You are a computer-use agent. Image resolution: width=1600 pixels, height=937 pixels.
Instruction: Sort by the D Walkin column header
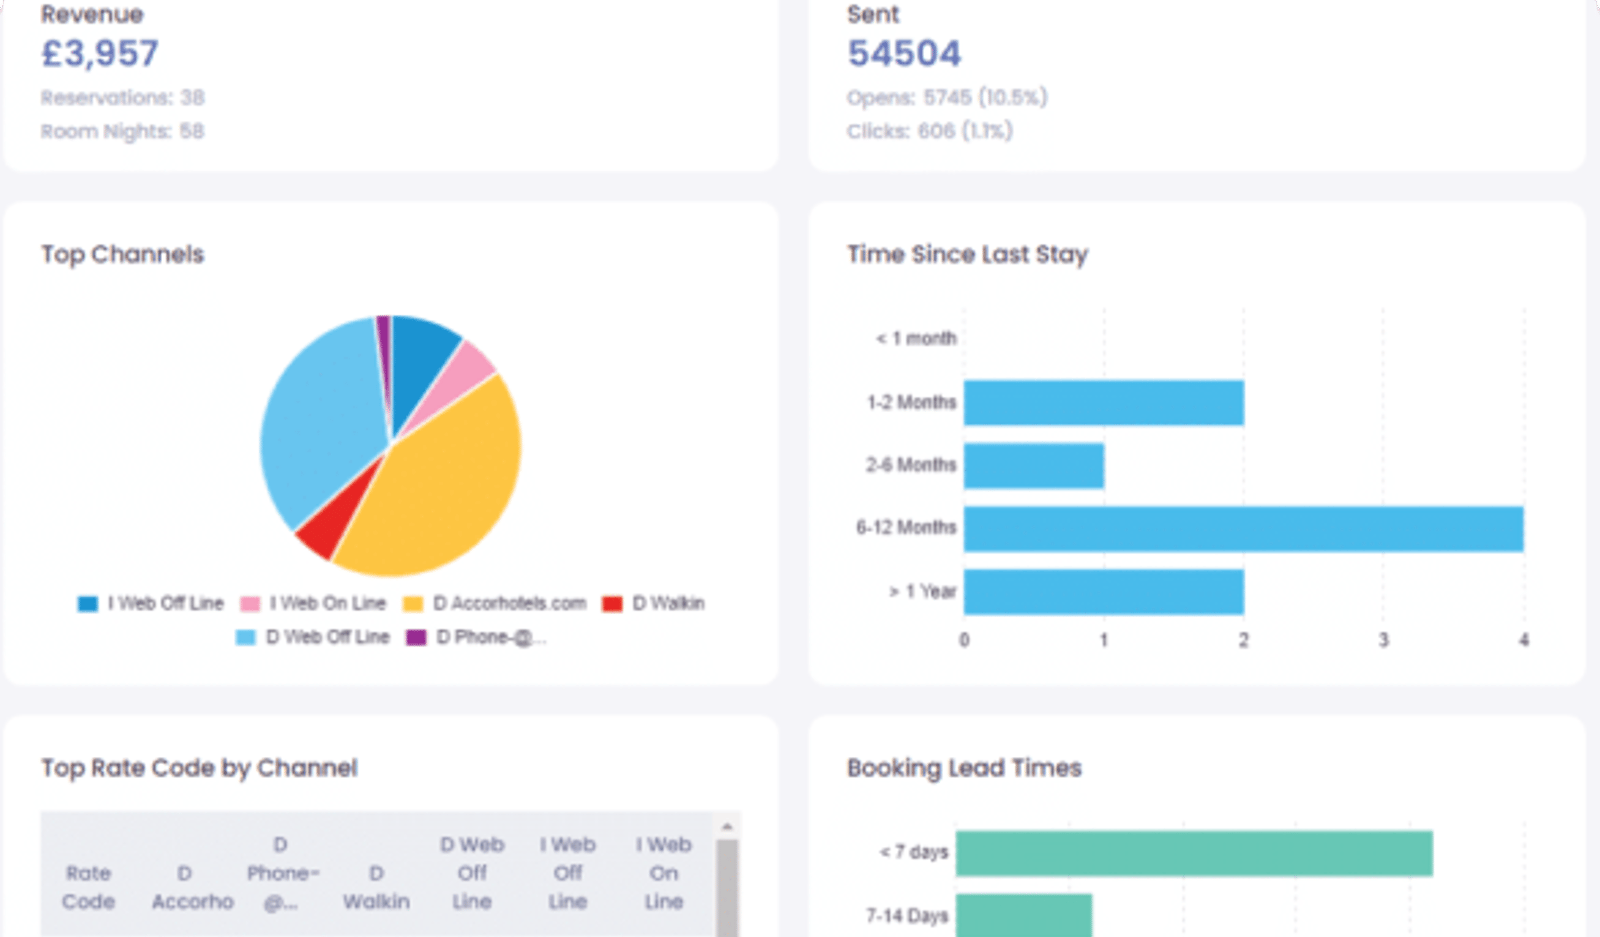pyautogui.click(x=376, y=887)
